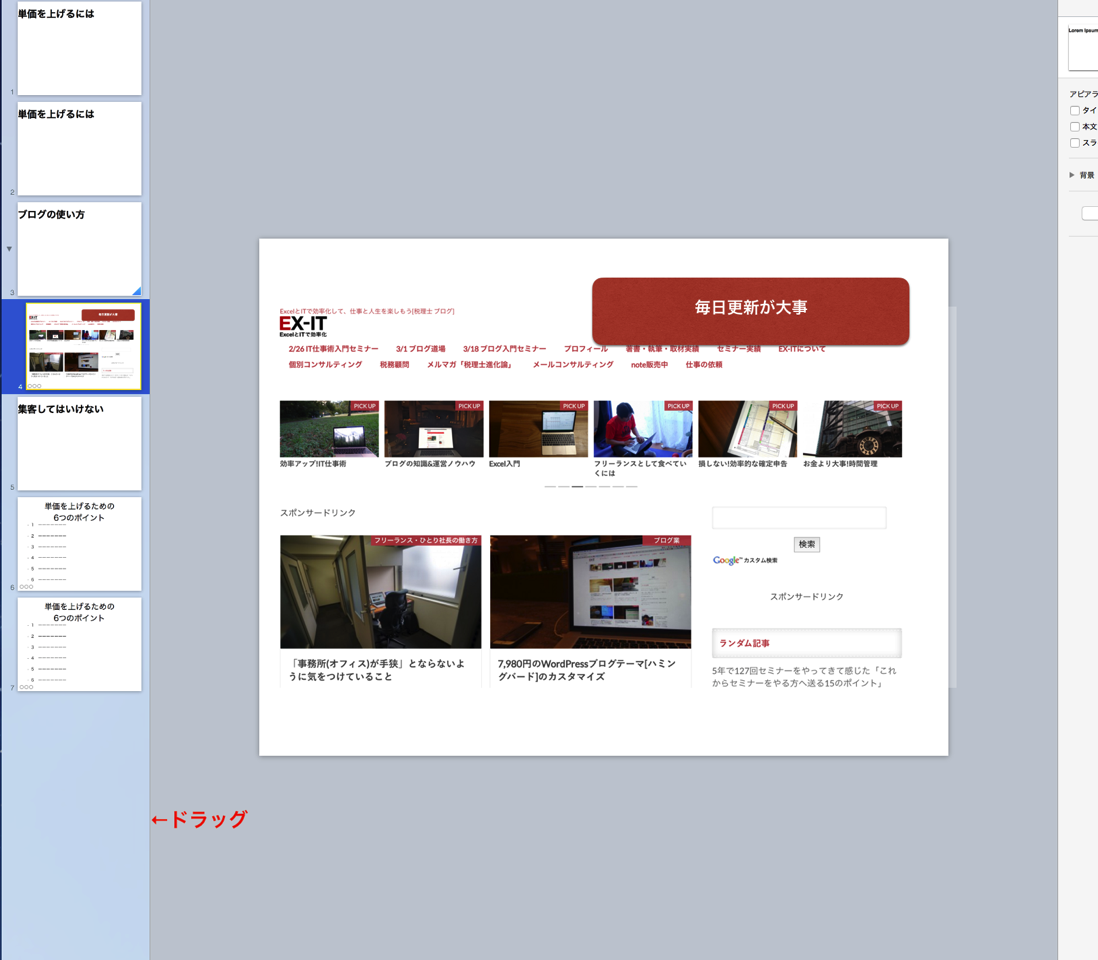Click 仕事の依頼 on the slide
The width and height of the screenshot is (1098, 960).
(x=704, y=365)
